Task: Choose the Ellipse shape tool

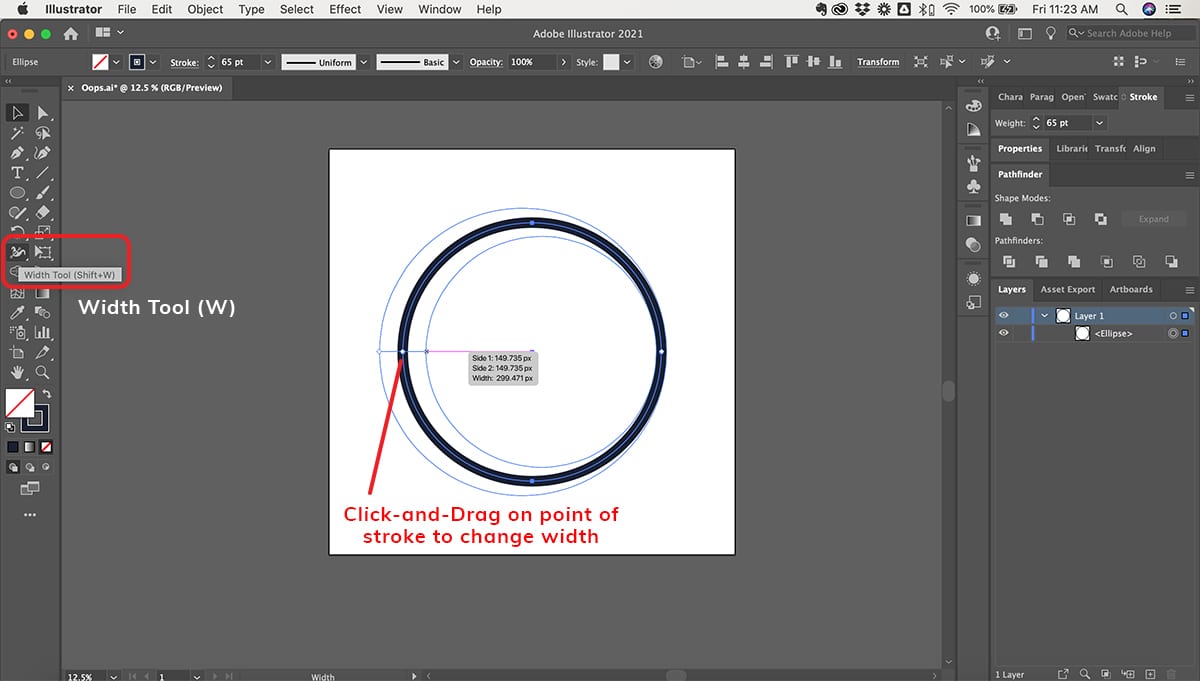Action: click(18, 193)
